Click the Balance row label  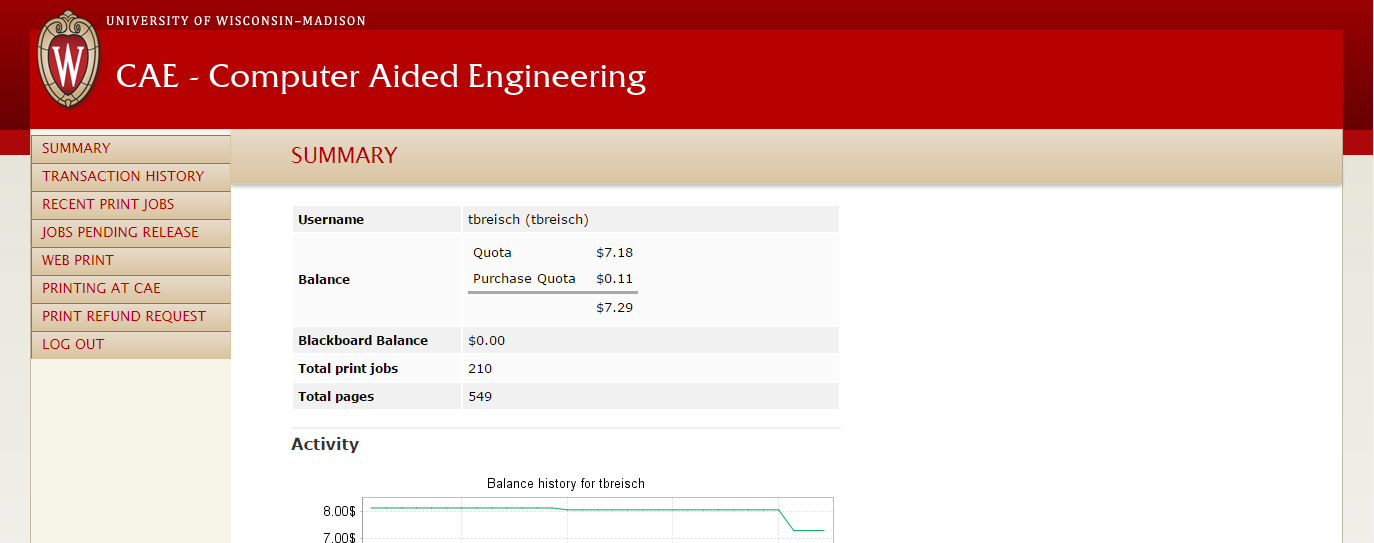pyautogui.click(x=324, y=280)
